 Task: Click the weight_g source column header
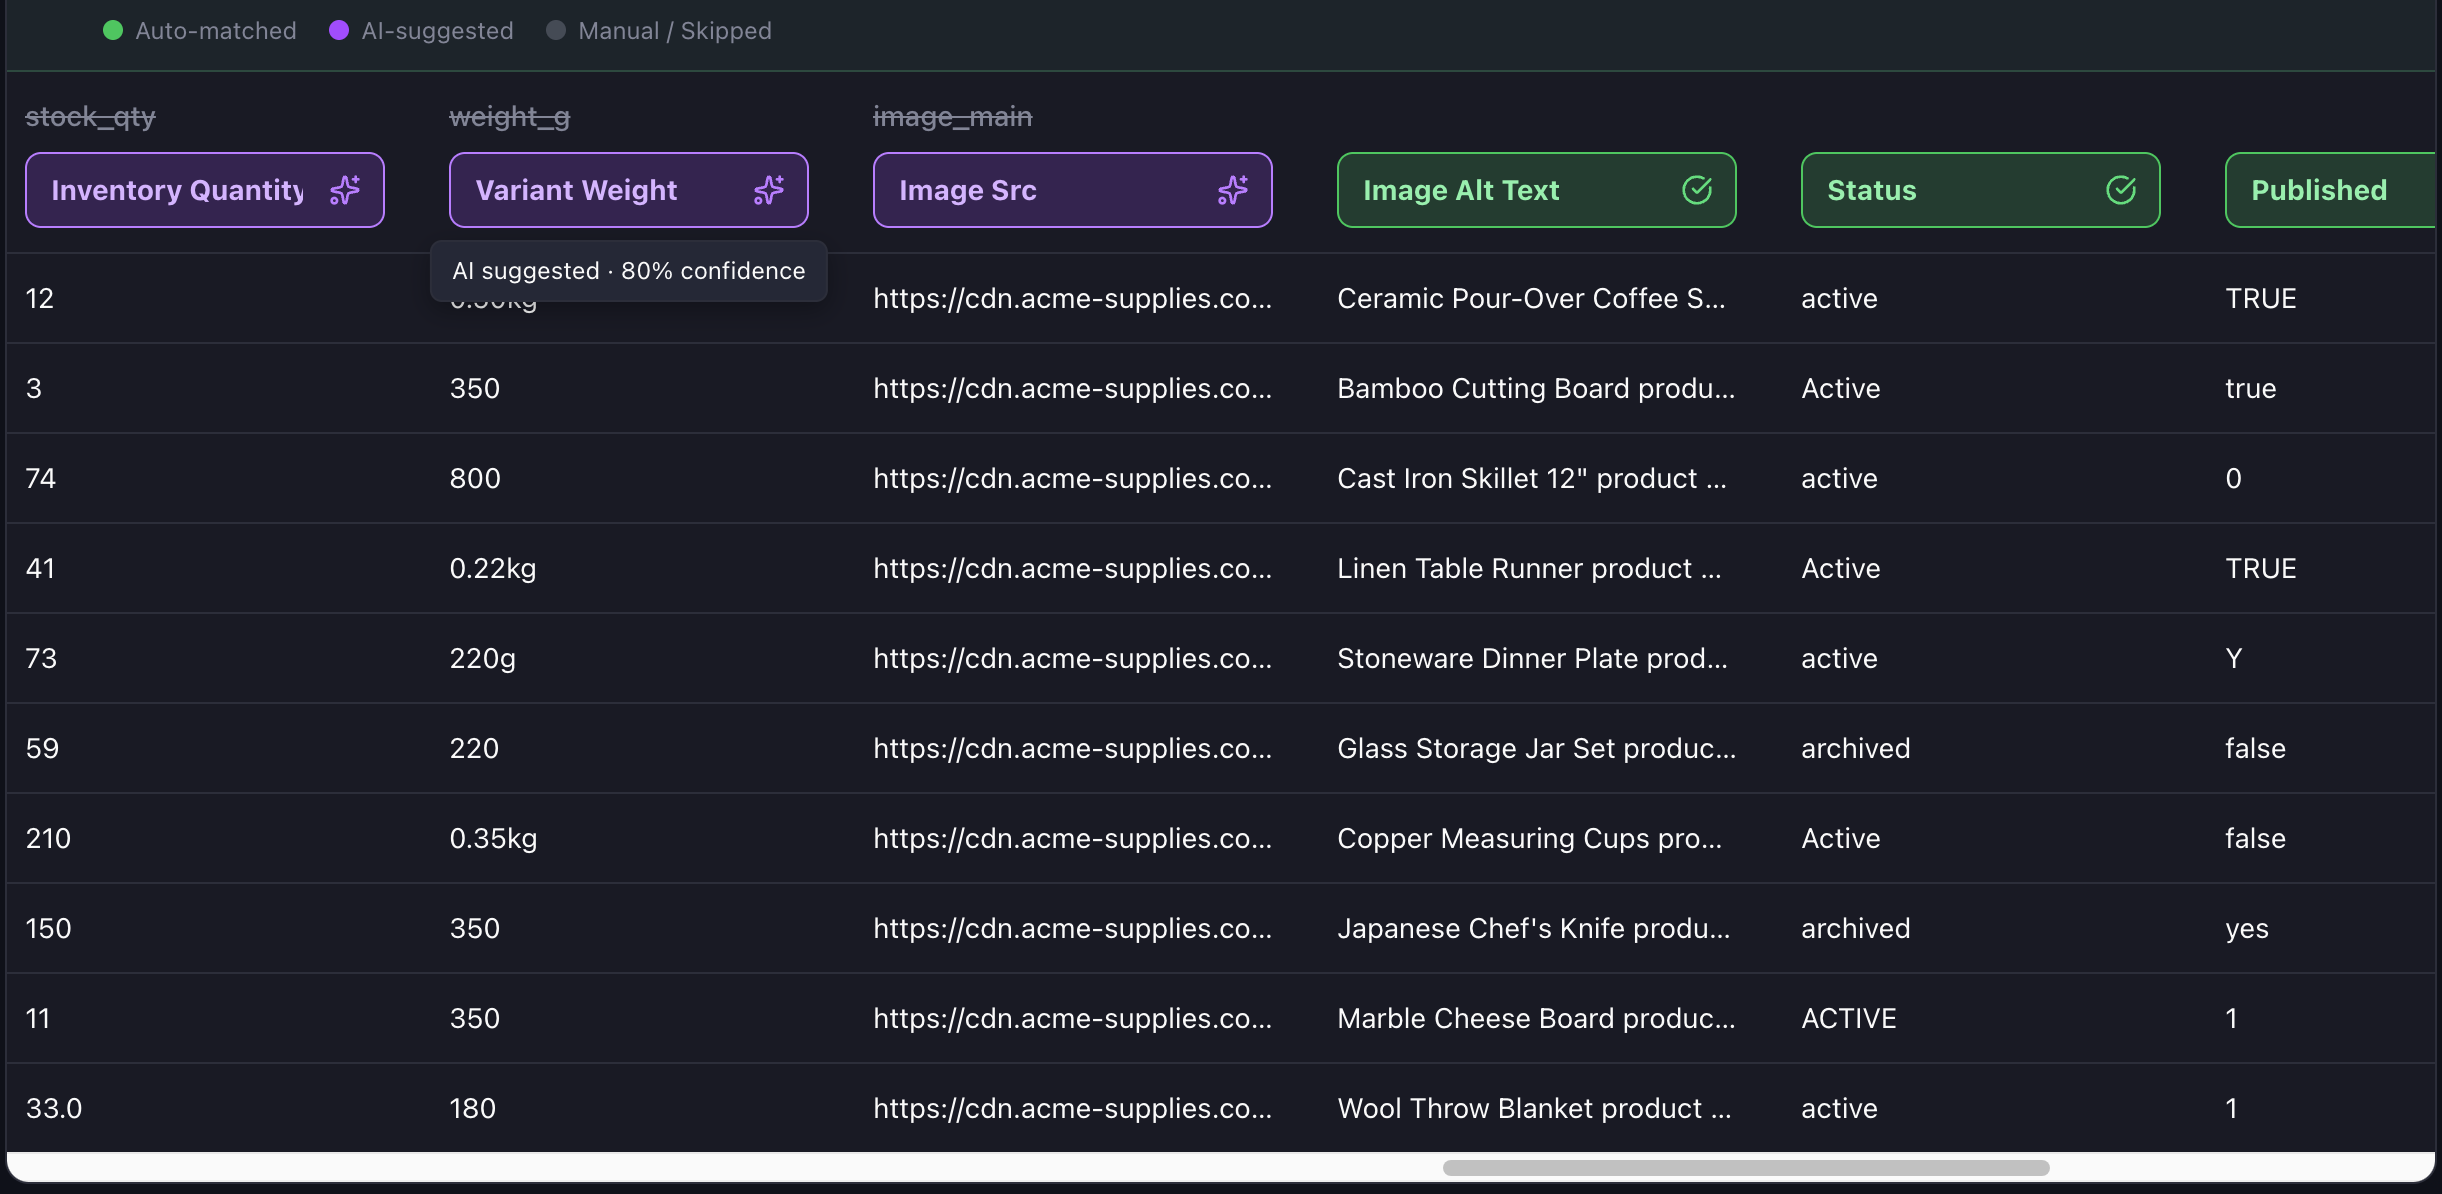click(510, 117)
